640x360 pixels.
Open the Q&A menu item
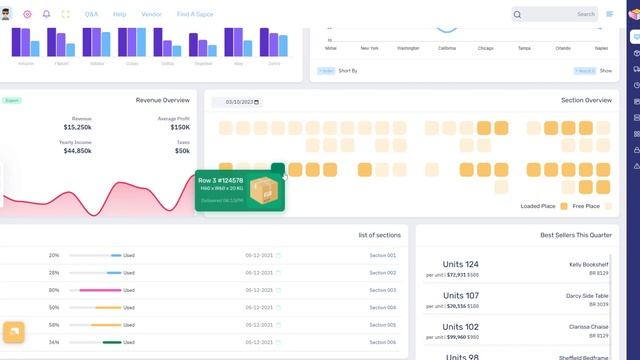click(91, 14)
